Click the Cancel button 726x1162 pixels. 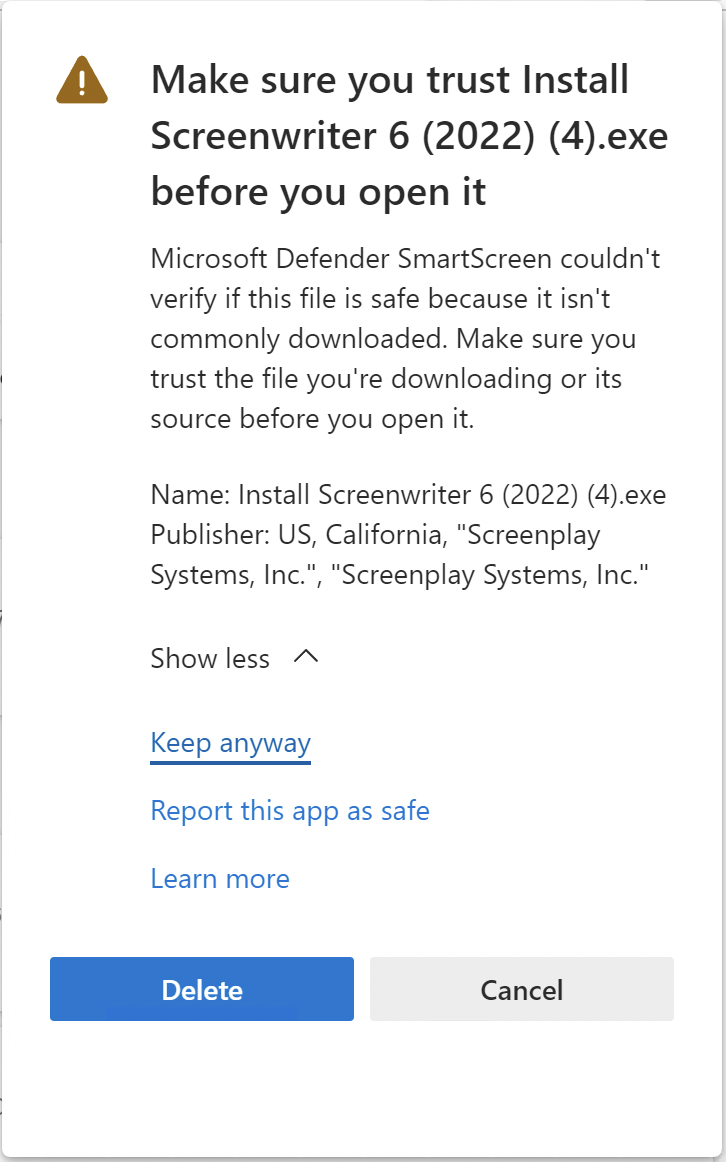pos(522,989)
